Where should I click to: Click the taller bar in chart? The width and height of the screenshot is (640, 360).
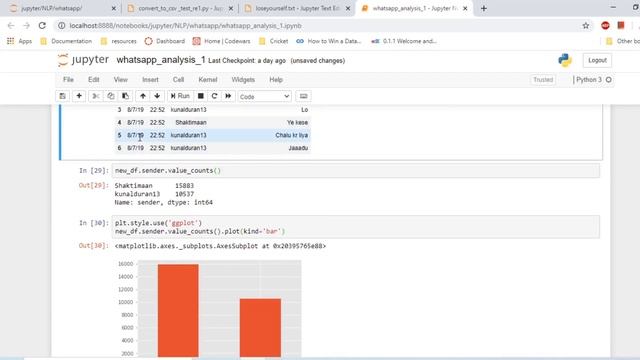178,310
